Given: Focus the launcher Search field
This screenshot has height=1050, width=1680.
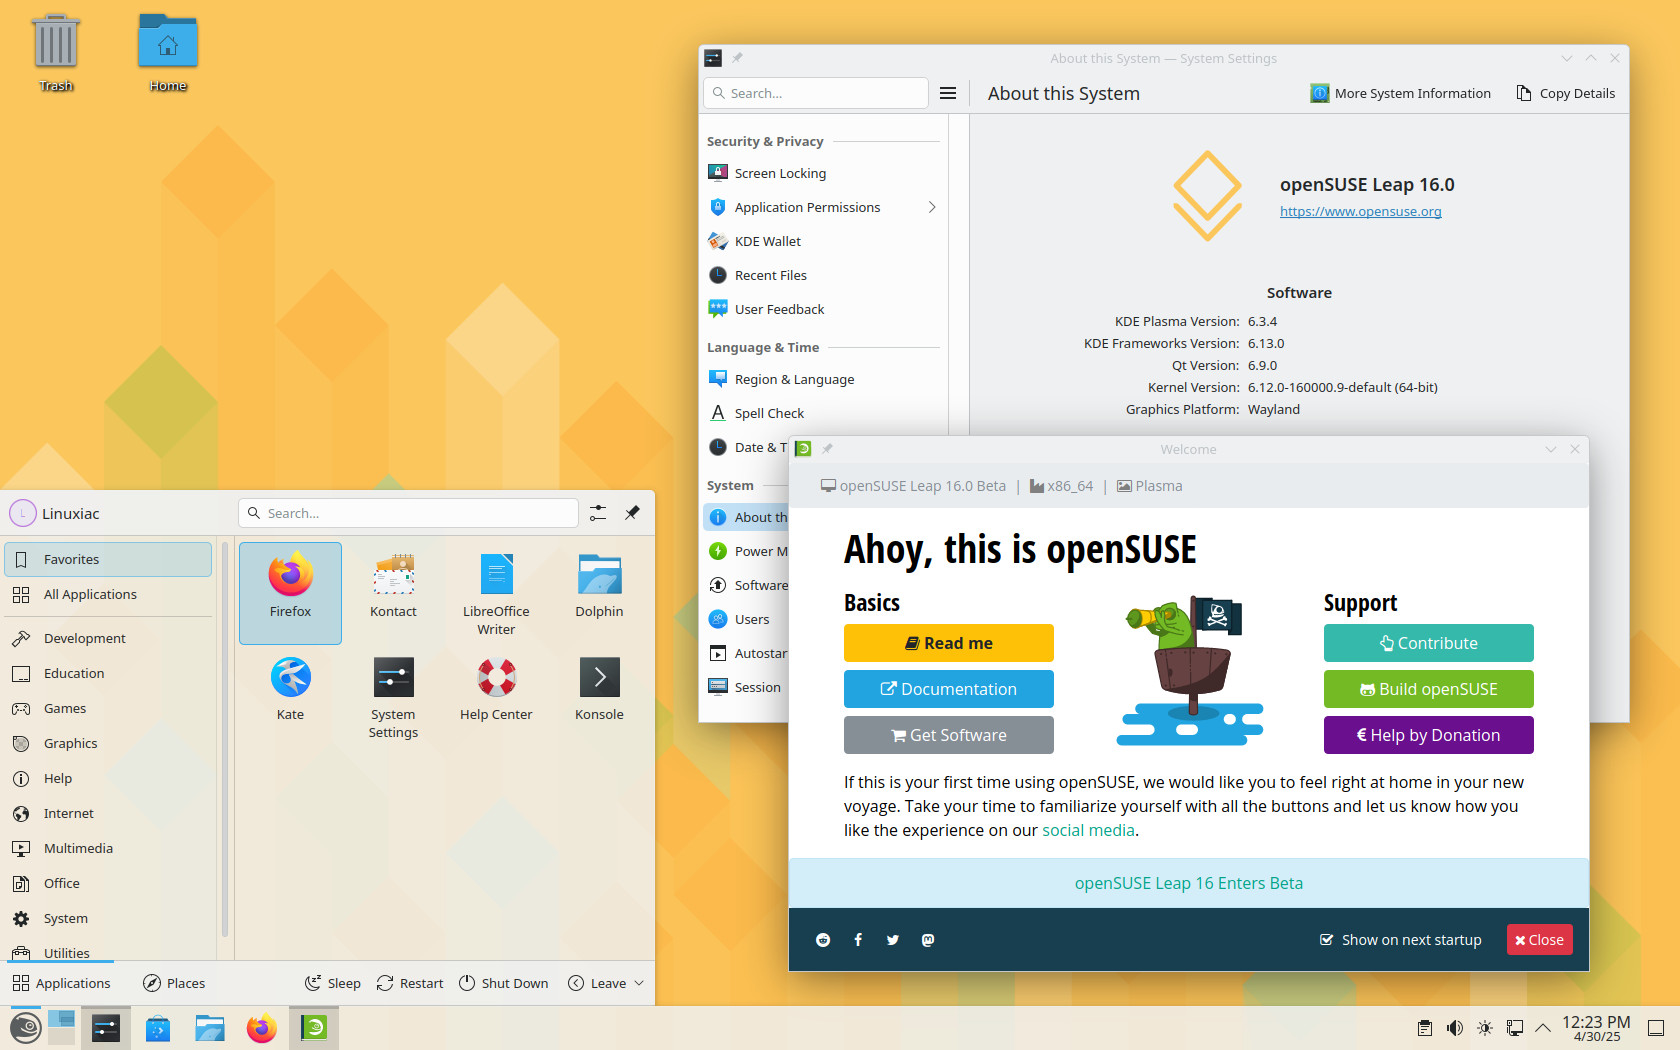Looking at the screenshot, I should click(408, 513).
